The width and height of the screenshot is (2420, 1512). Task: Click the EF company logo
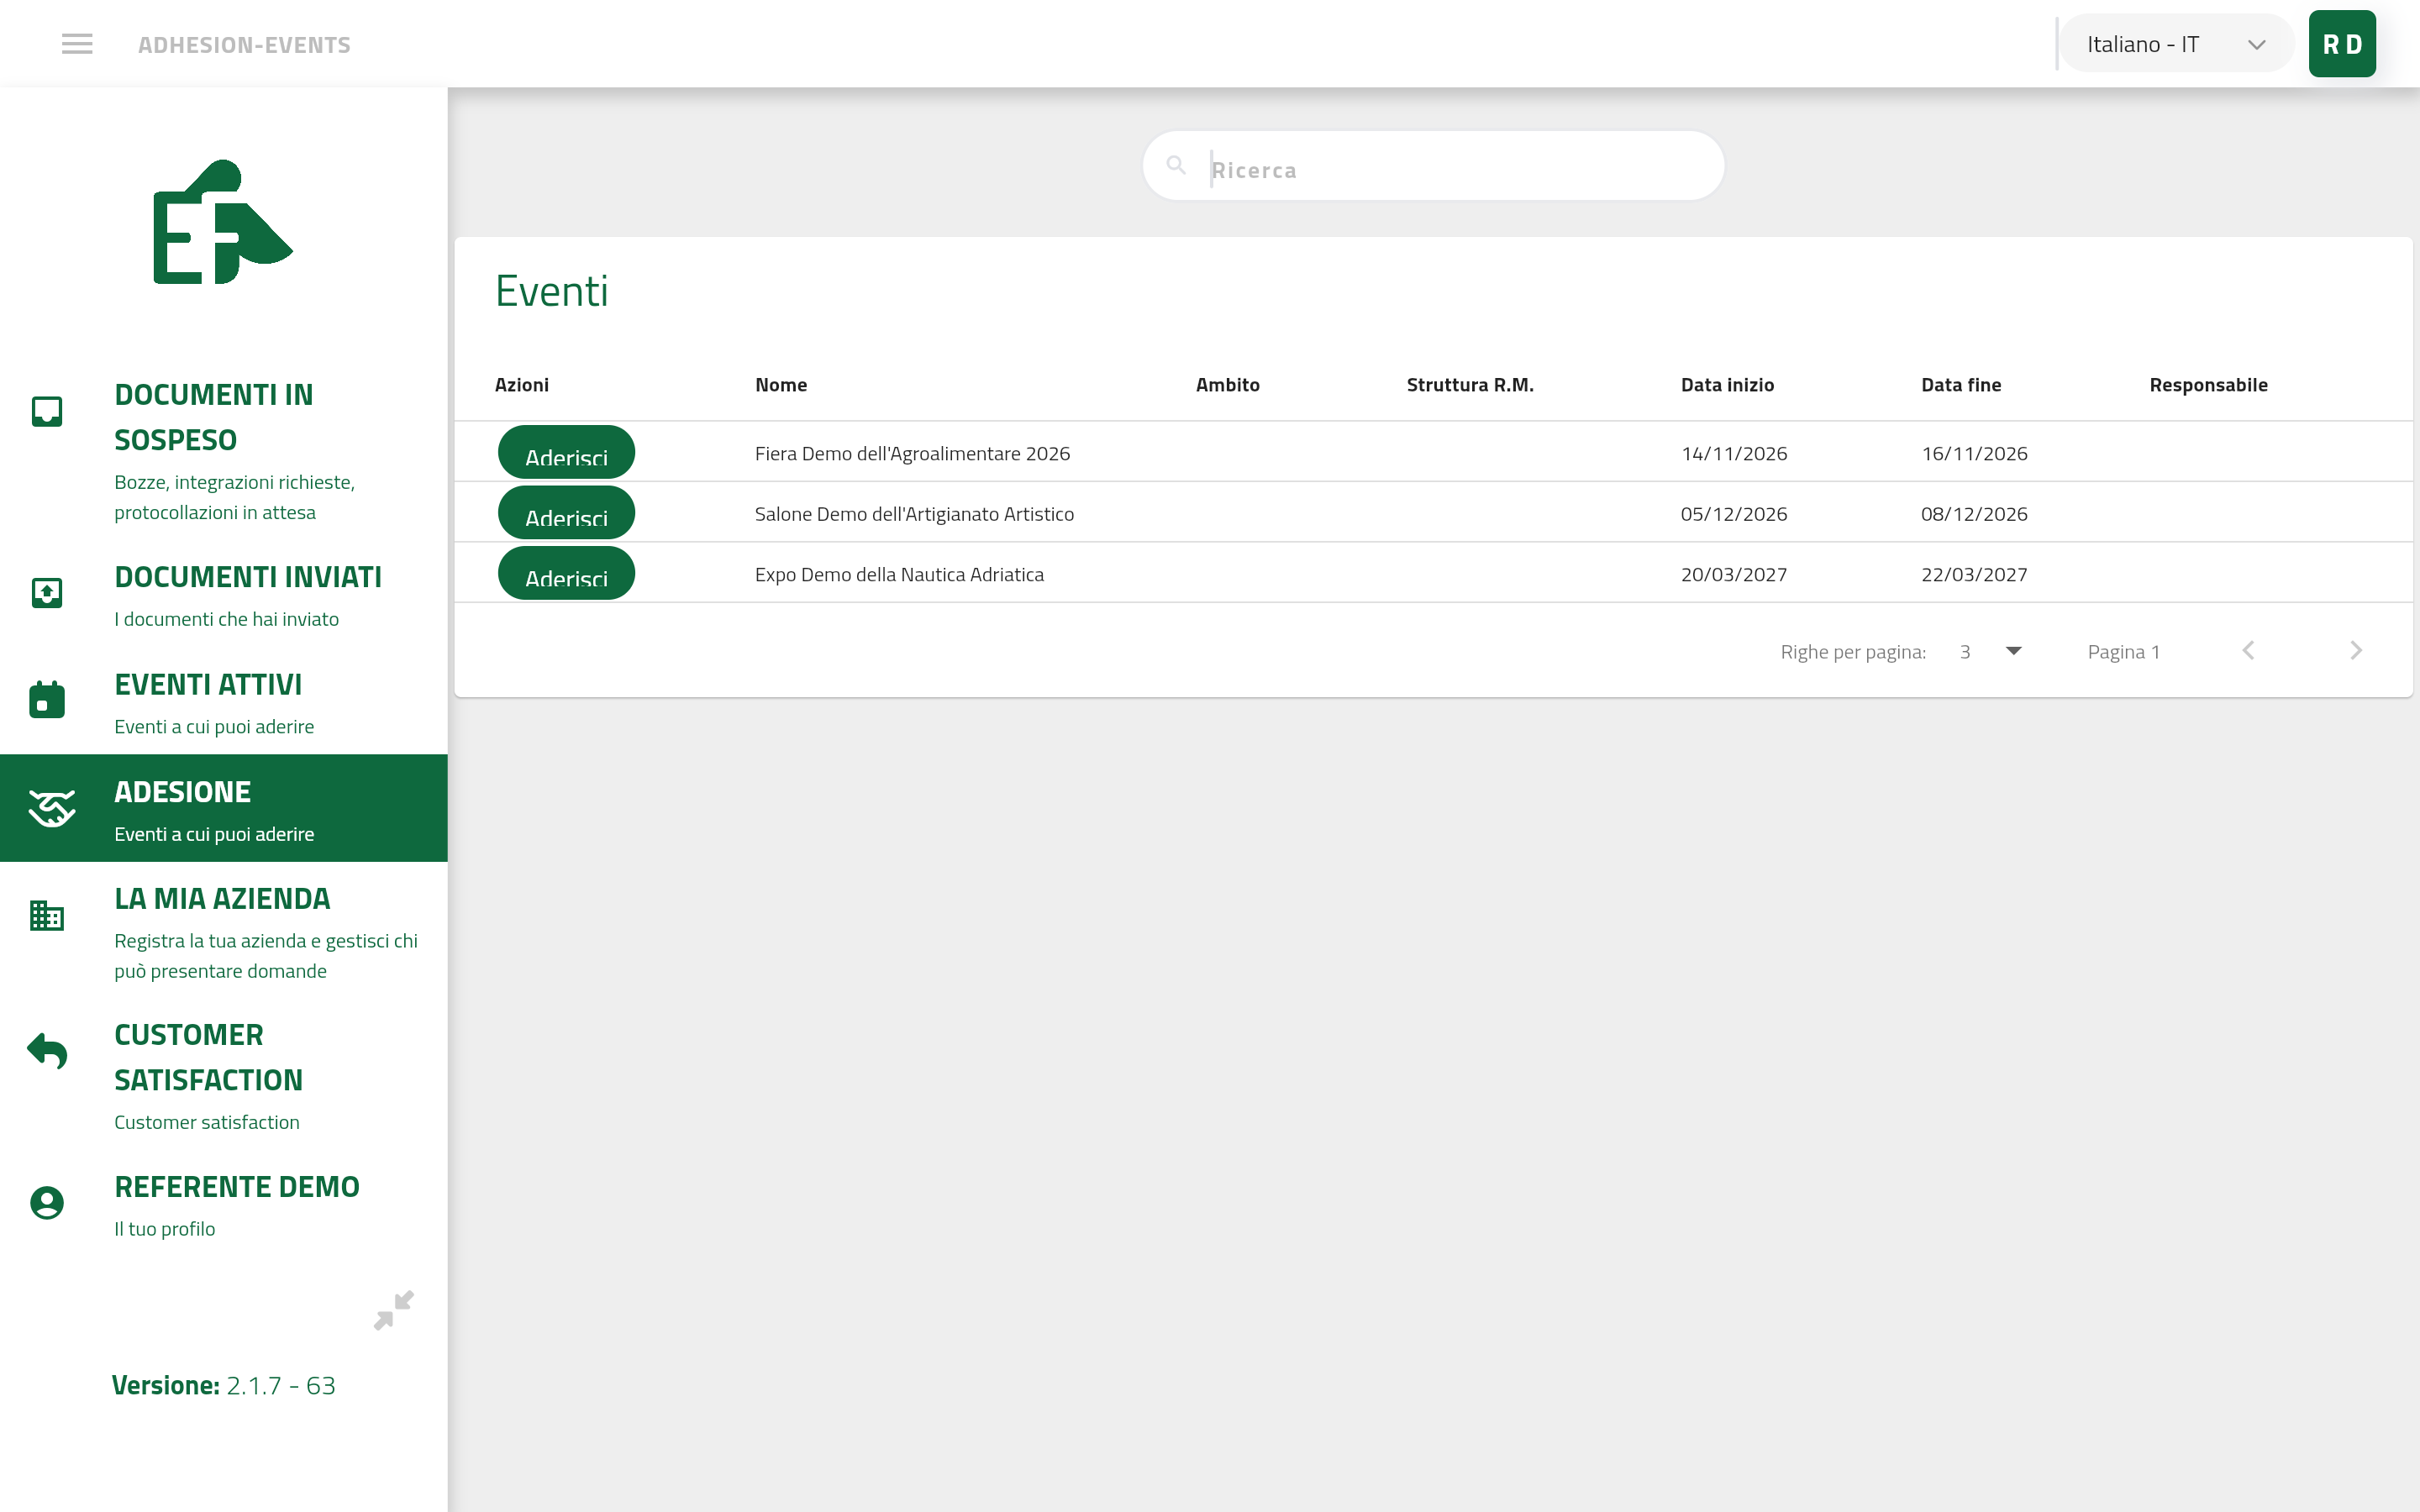(222, 222)
